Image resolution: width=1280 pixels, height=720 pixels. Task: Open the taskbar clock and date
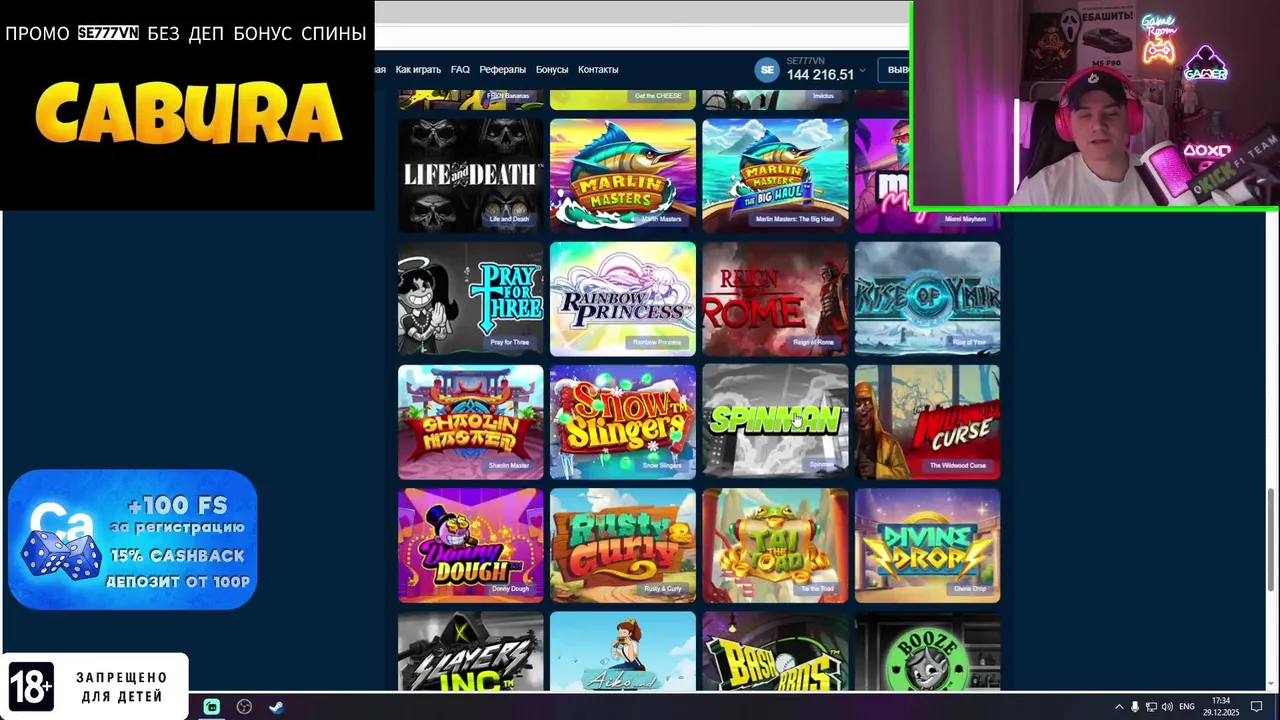(x=1220, y=707)
